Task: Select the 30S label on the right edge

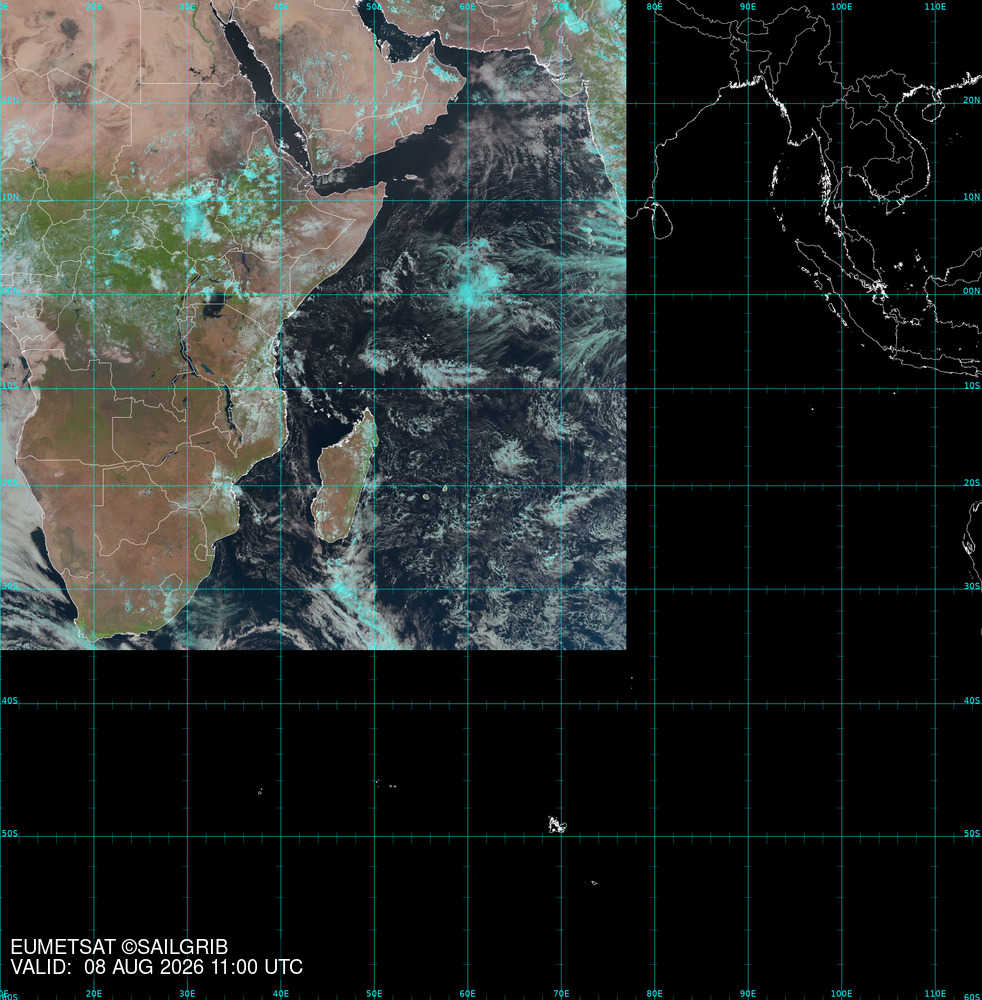Action: pyautogui.click(x=972, y=585)
